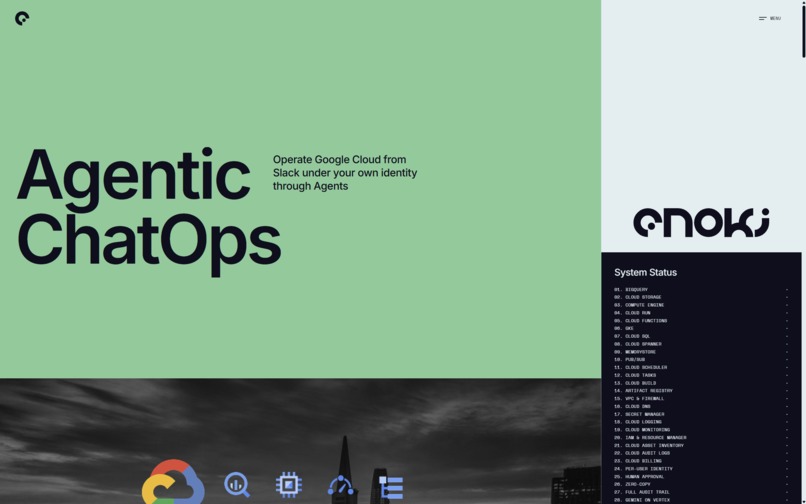Click the BigQuery magnifier icon
Screen dimensions: 806x504
click(237, 485)
